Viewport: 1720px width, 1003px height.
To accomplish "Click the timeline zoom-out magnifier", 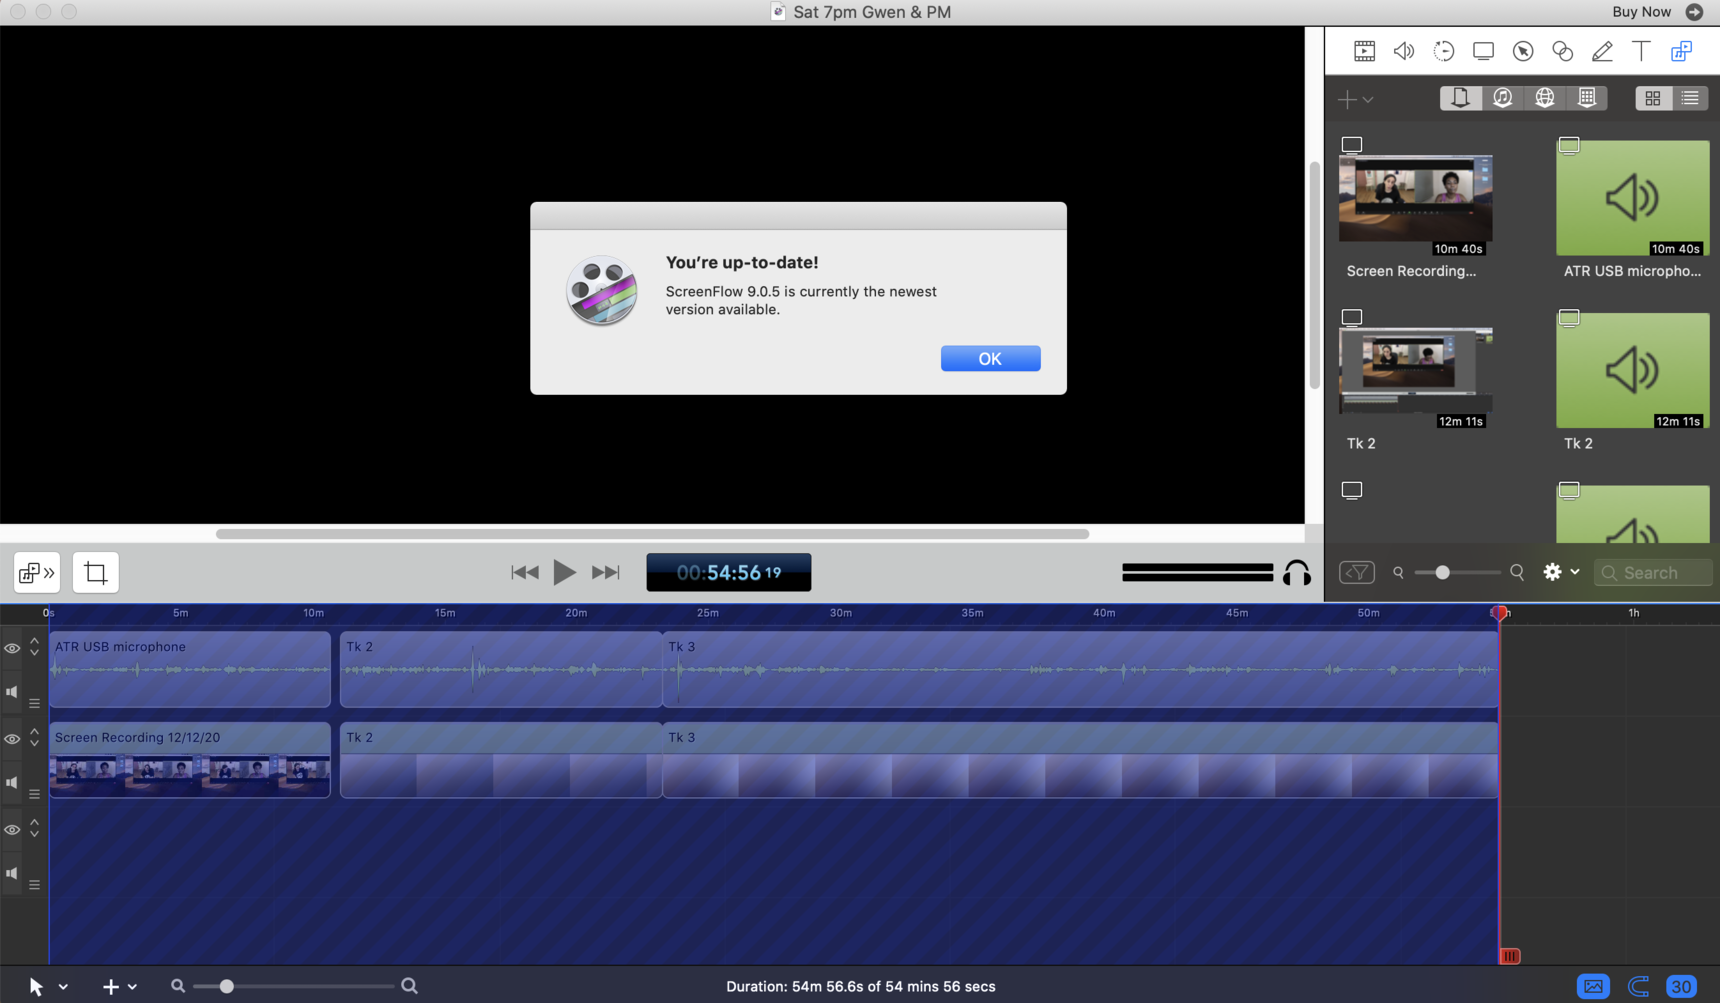I will coord(178,986).
